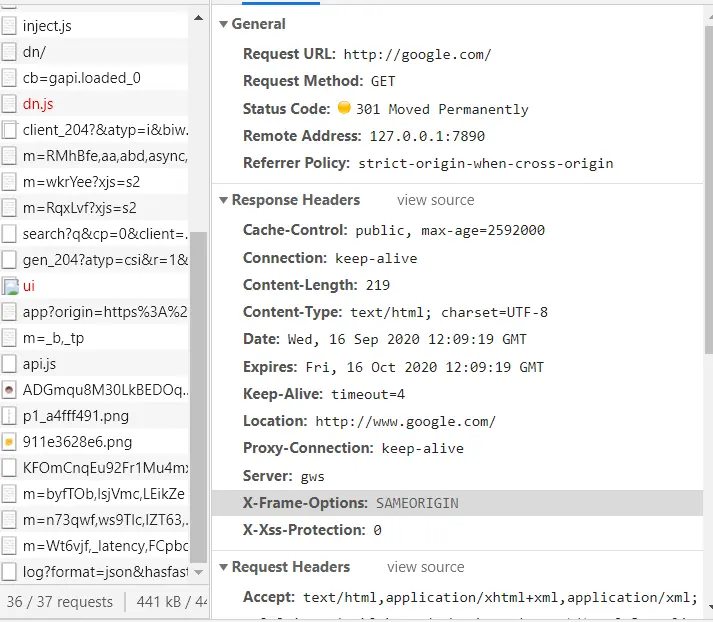Viewport: 713px width, 622px height.
Task: Select the X-Frame-Options header row
Action: (x=457, y=503)
